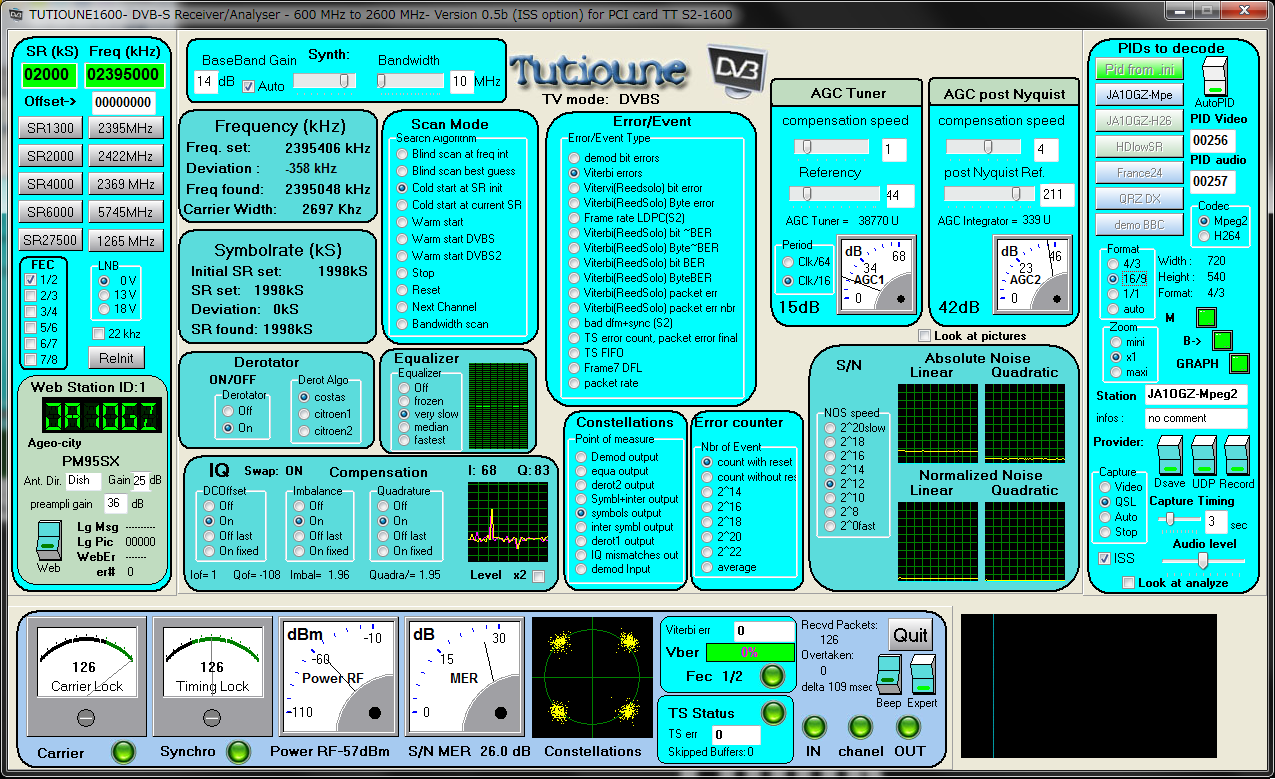Click the chanel green LED

coord(860,727)
